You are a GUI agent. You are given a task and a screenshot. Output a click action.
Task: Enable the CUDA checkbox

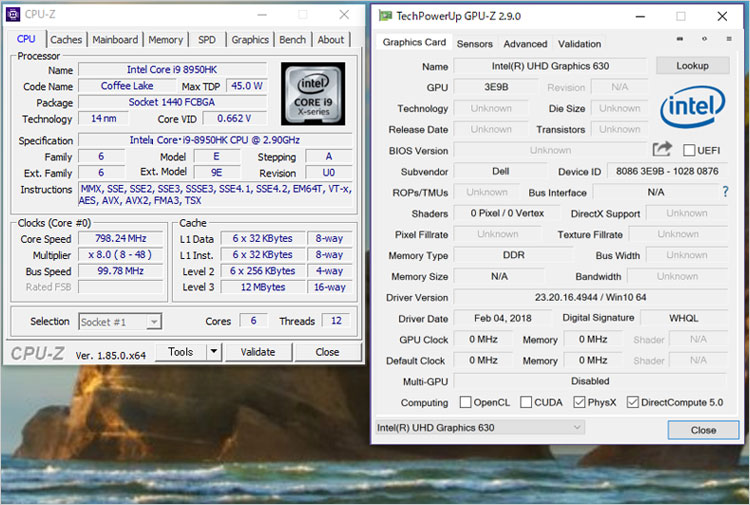click(x=526, y=402)
